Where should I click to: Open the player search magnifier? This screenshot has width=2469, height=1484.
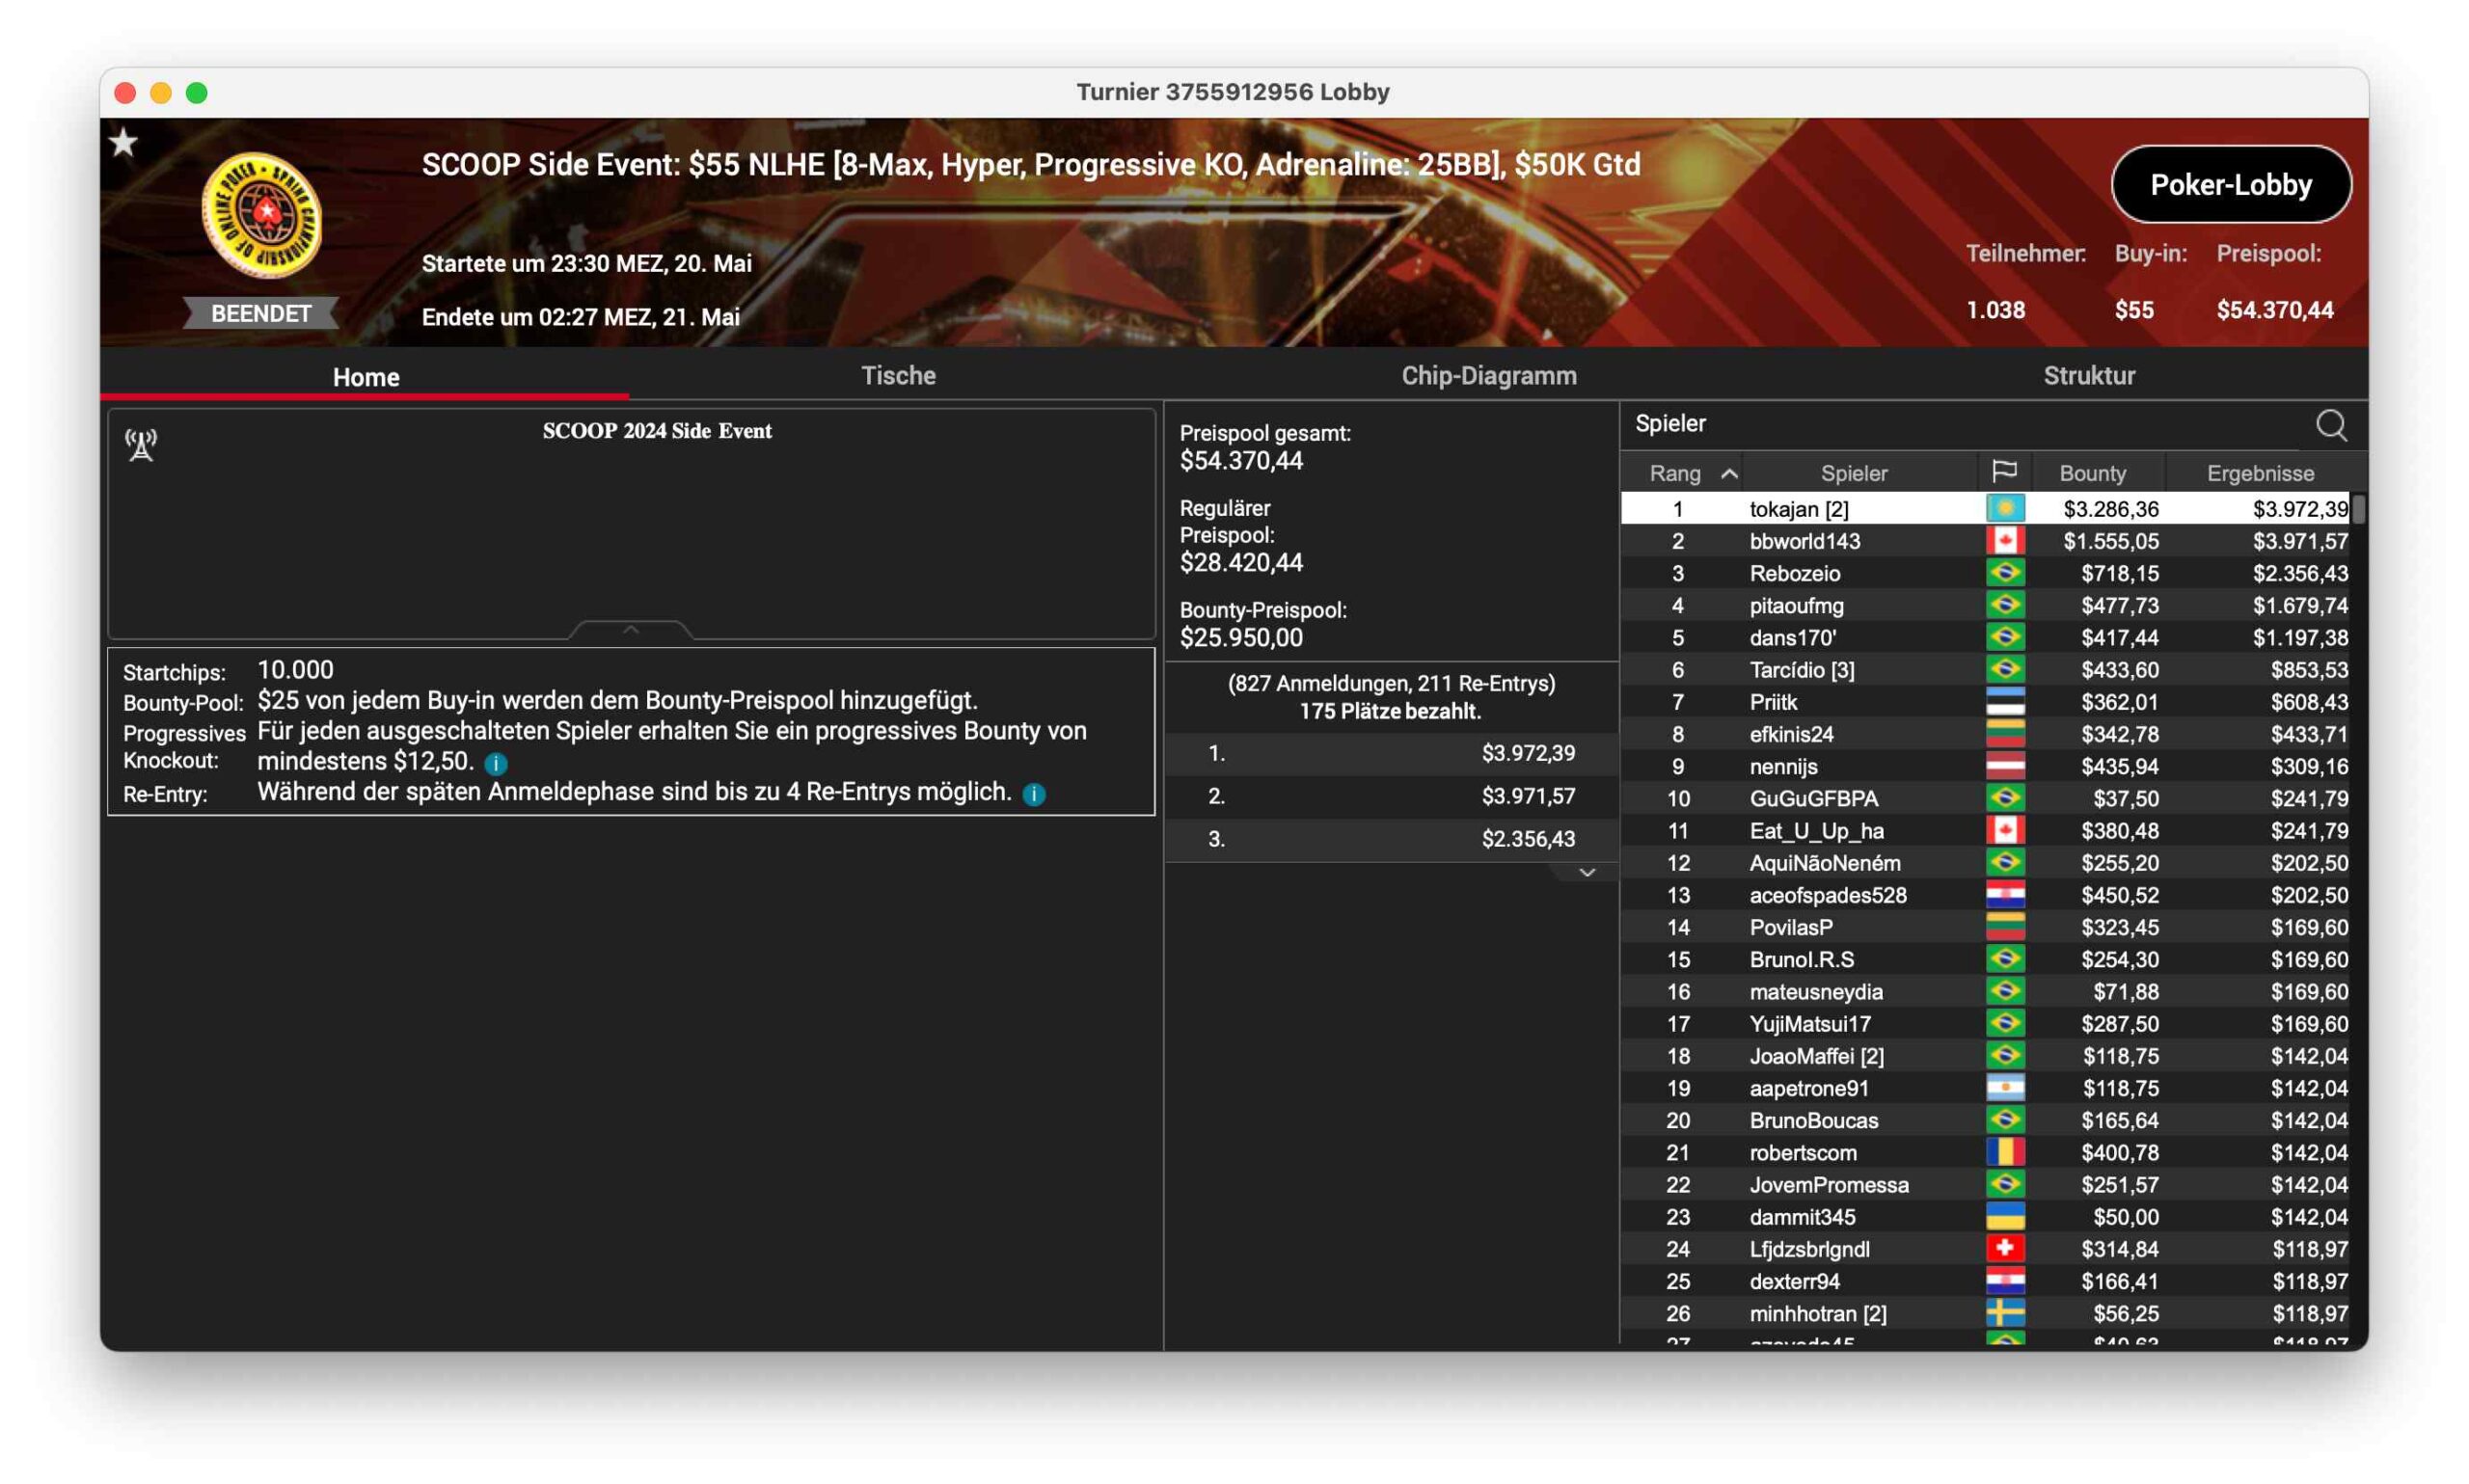pos(2330,426)
